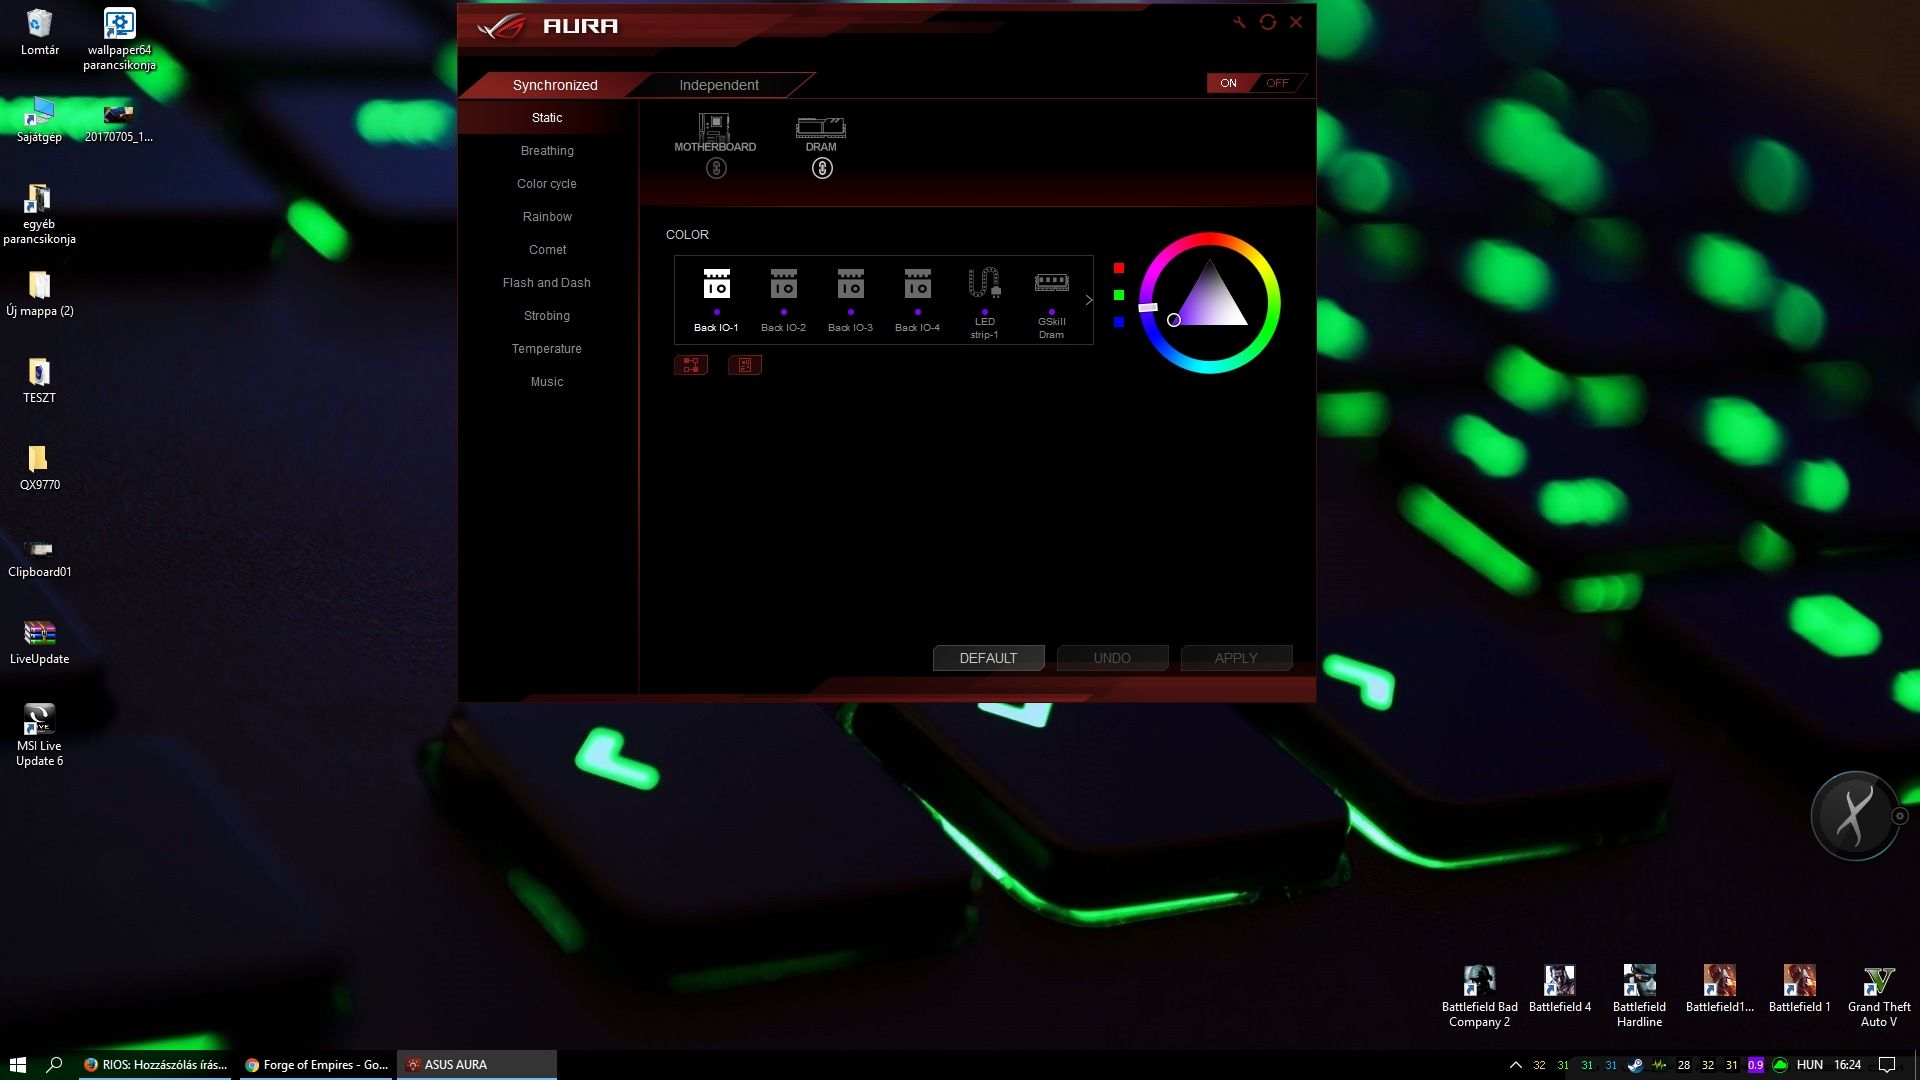Switch to Forge of Empires taskbar window

click(316, 1065)
